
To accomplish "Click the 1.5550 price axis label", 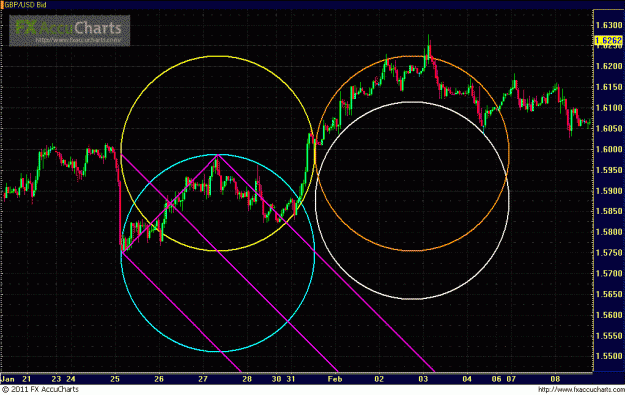I will 609,336.
